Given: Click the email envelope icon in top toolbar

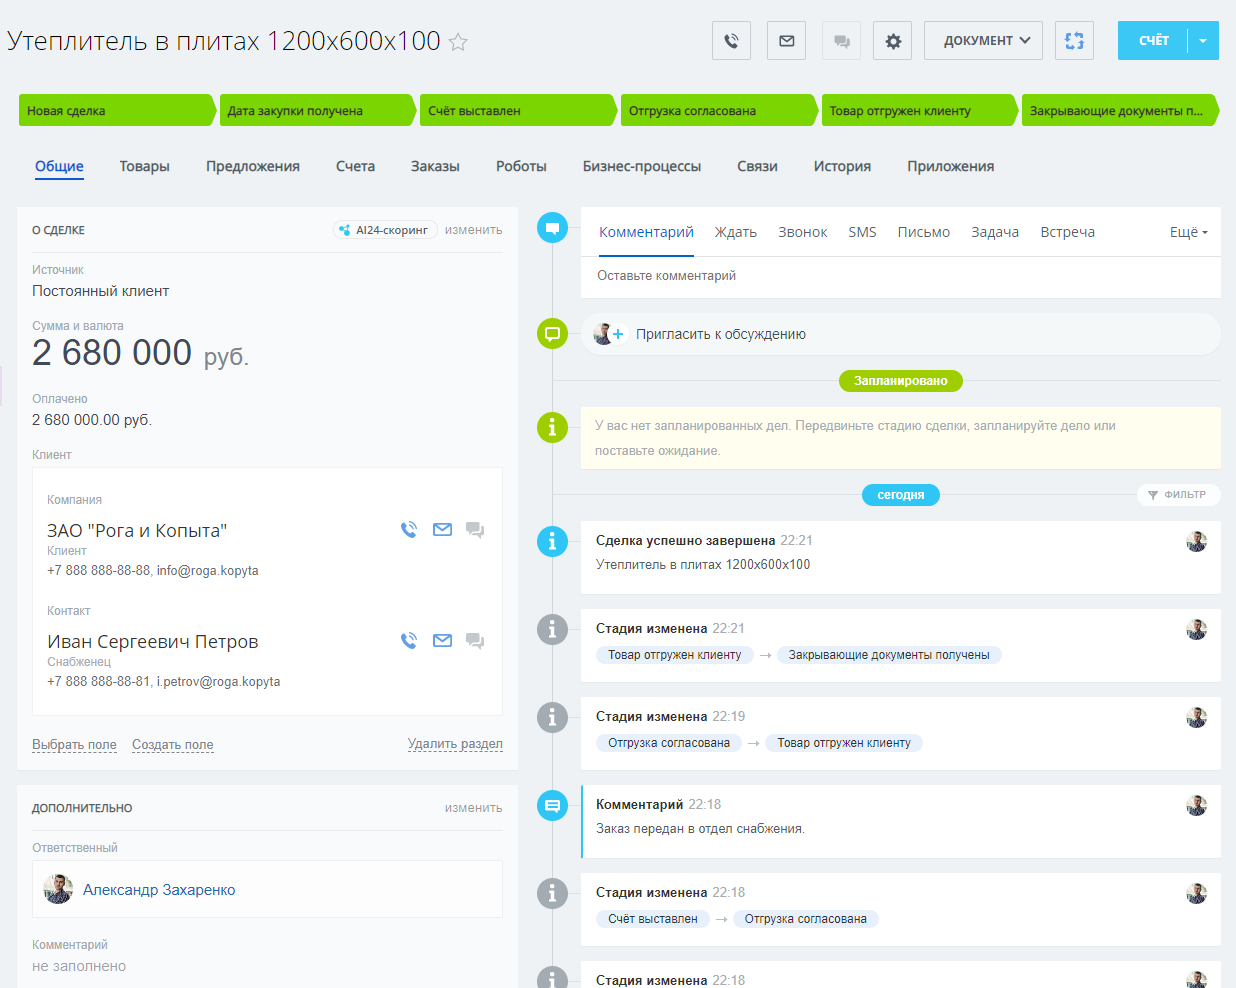Looking at the screenshot, I should (x=786, y=41).
